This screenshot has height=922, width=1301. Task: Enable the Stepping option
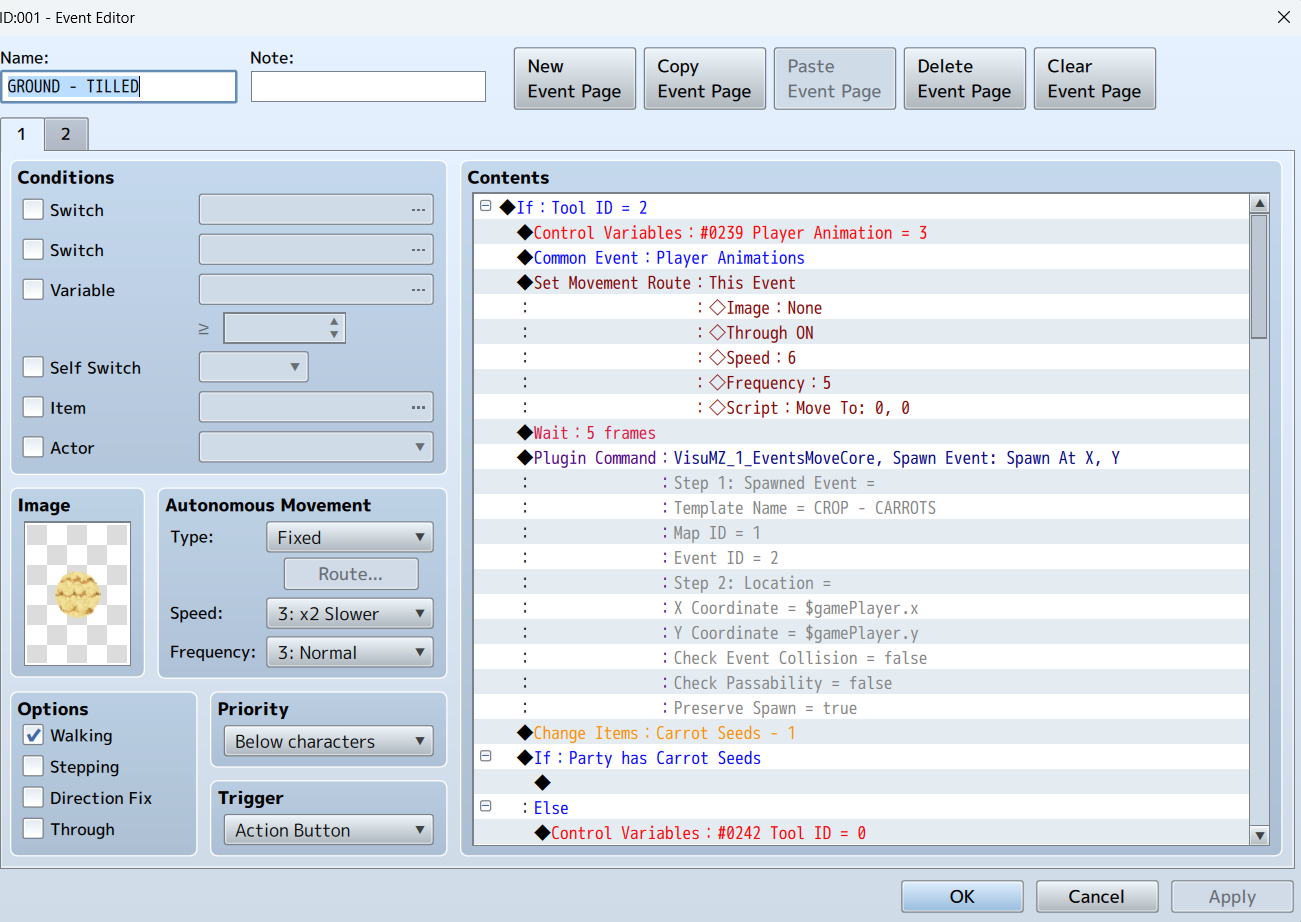(34, 767)
